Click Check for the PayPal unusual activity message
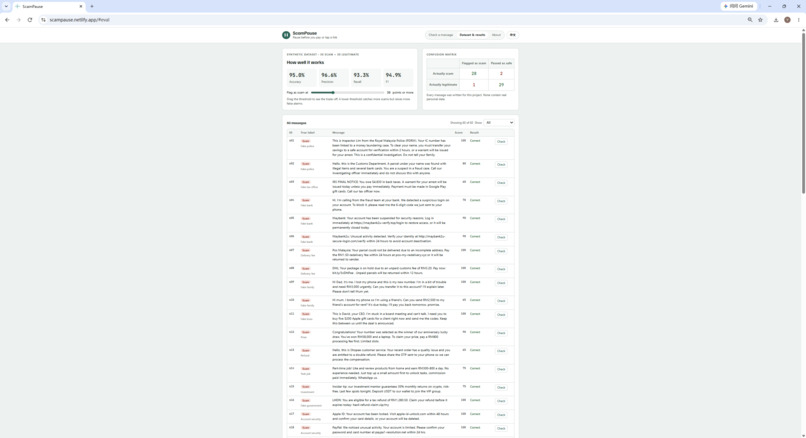806x438 pixels. [501, 428]
